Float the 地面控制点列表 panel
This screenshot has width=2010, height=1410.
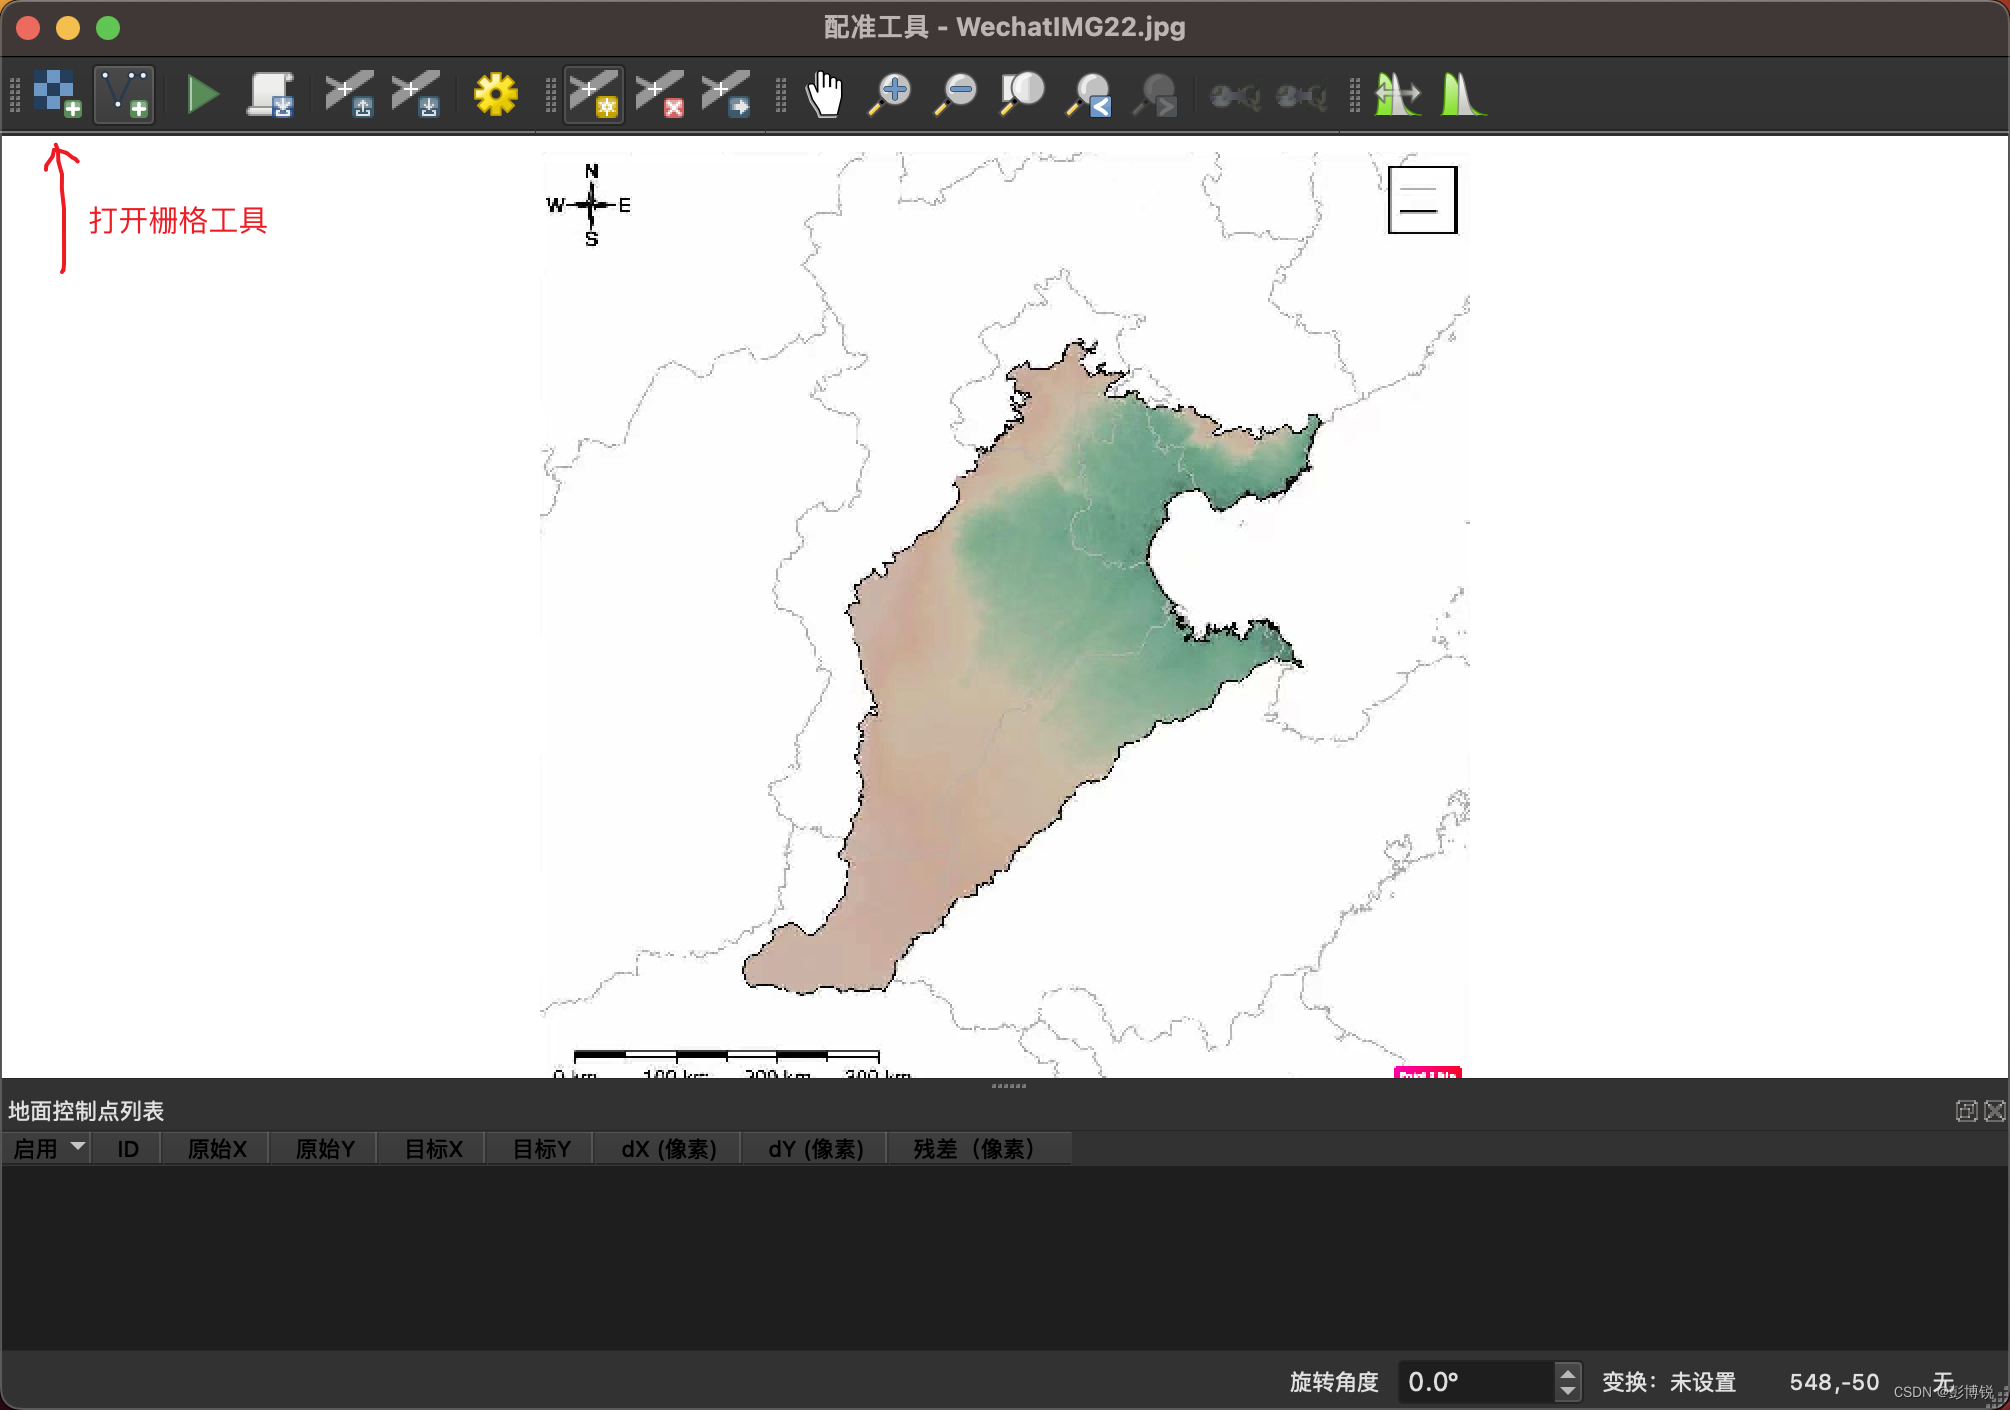click(1966, 1111)
